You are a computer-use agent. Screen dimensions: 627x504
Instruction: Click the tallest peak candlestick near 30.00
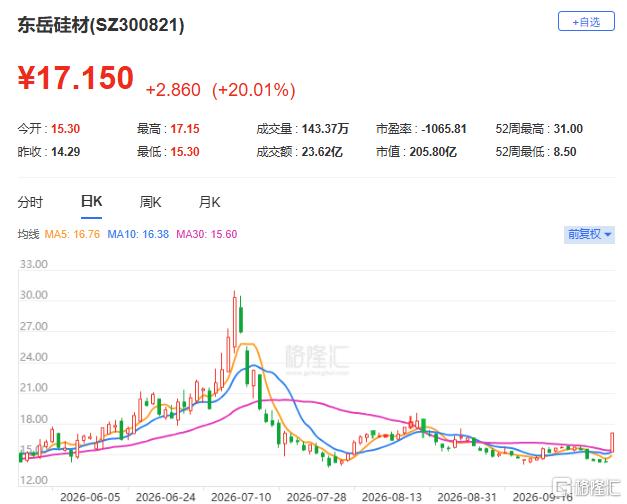click(x=235, y=322)
